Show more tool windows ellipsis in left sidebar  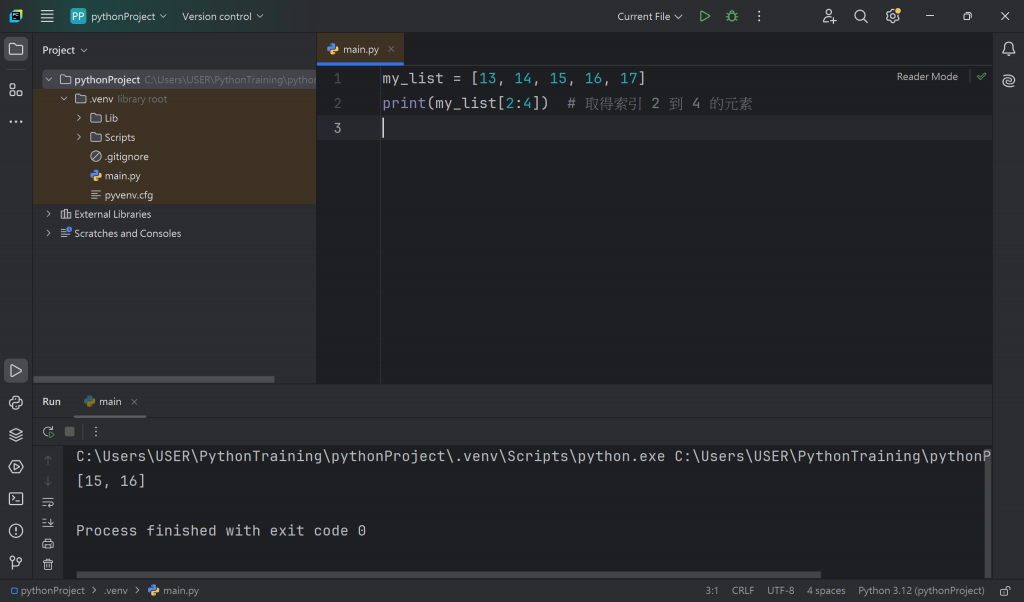click(16, 121)
